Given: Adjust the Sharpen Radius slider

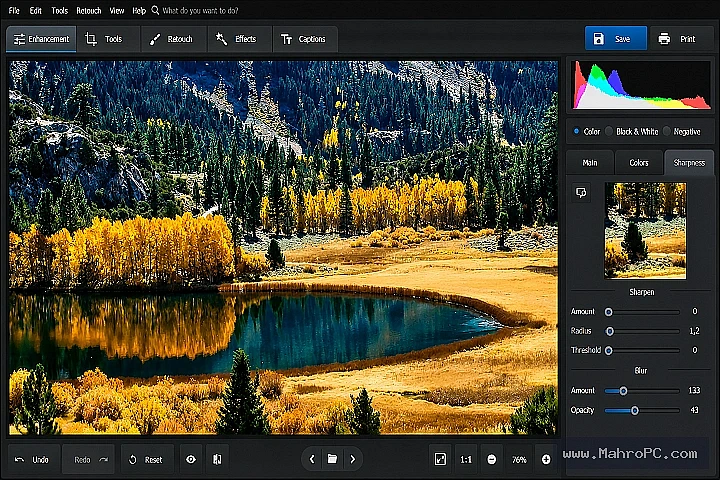Looking at the screenshot, I should 643,331.
